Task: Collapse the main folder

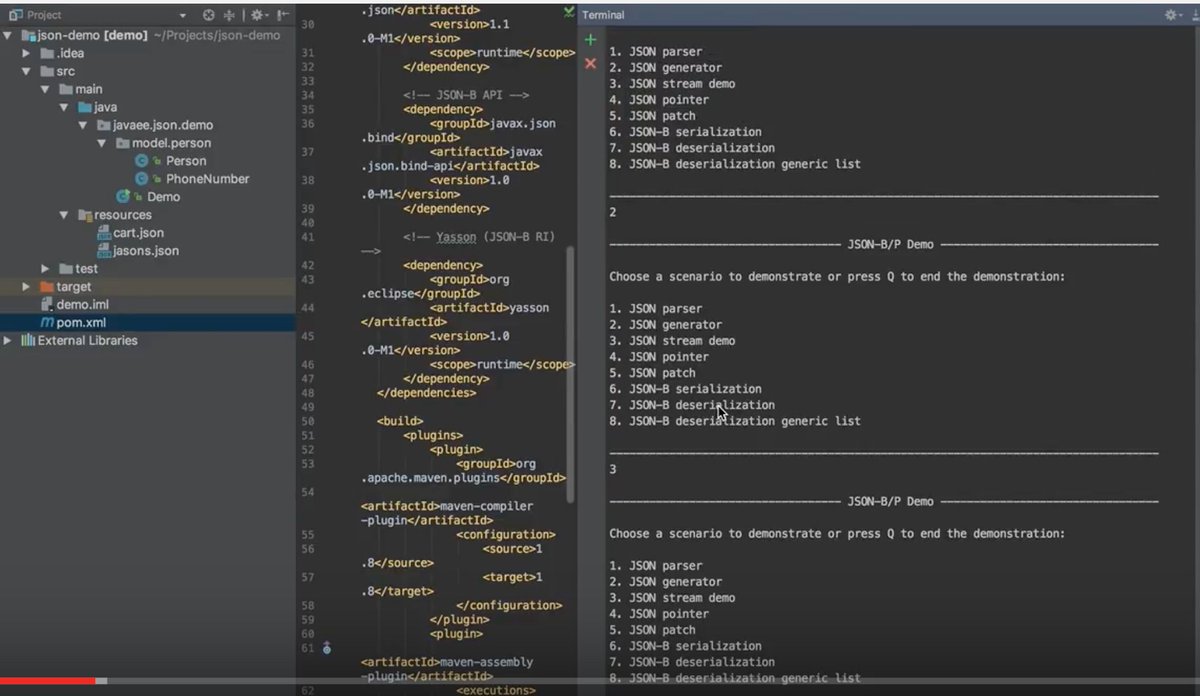Action: pyautogui.click(x=45, y=89)
